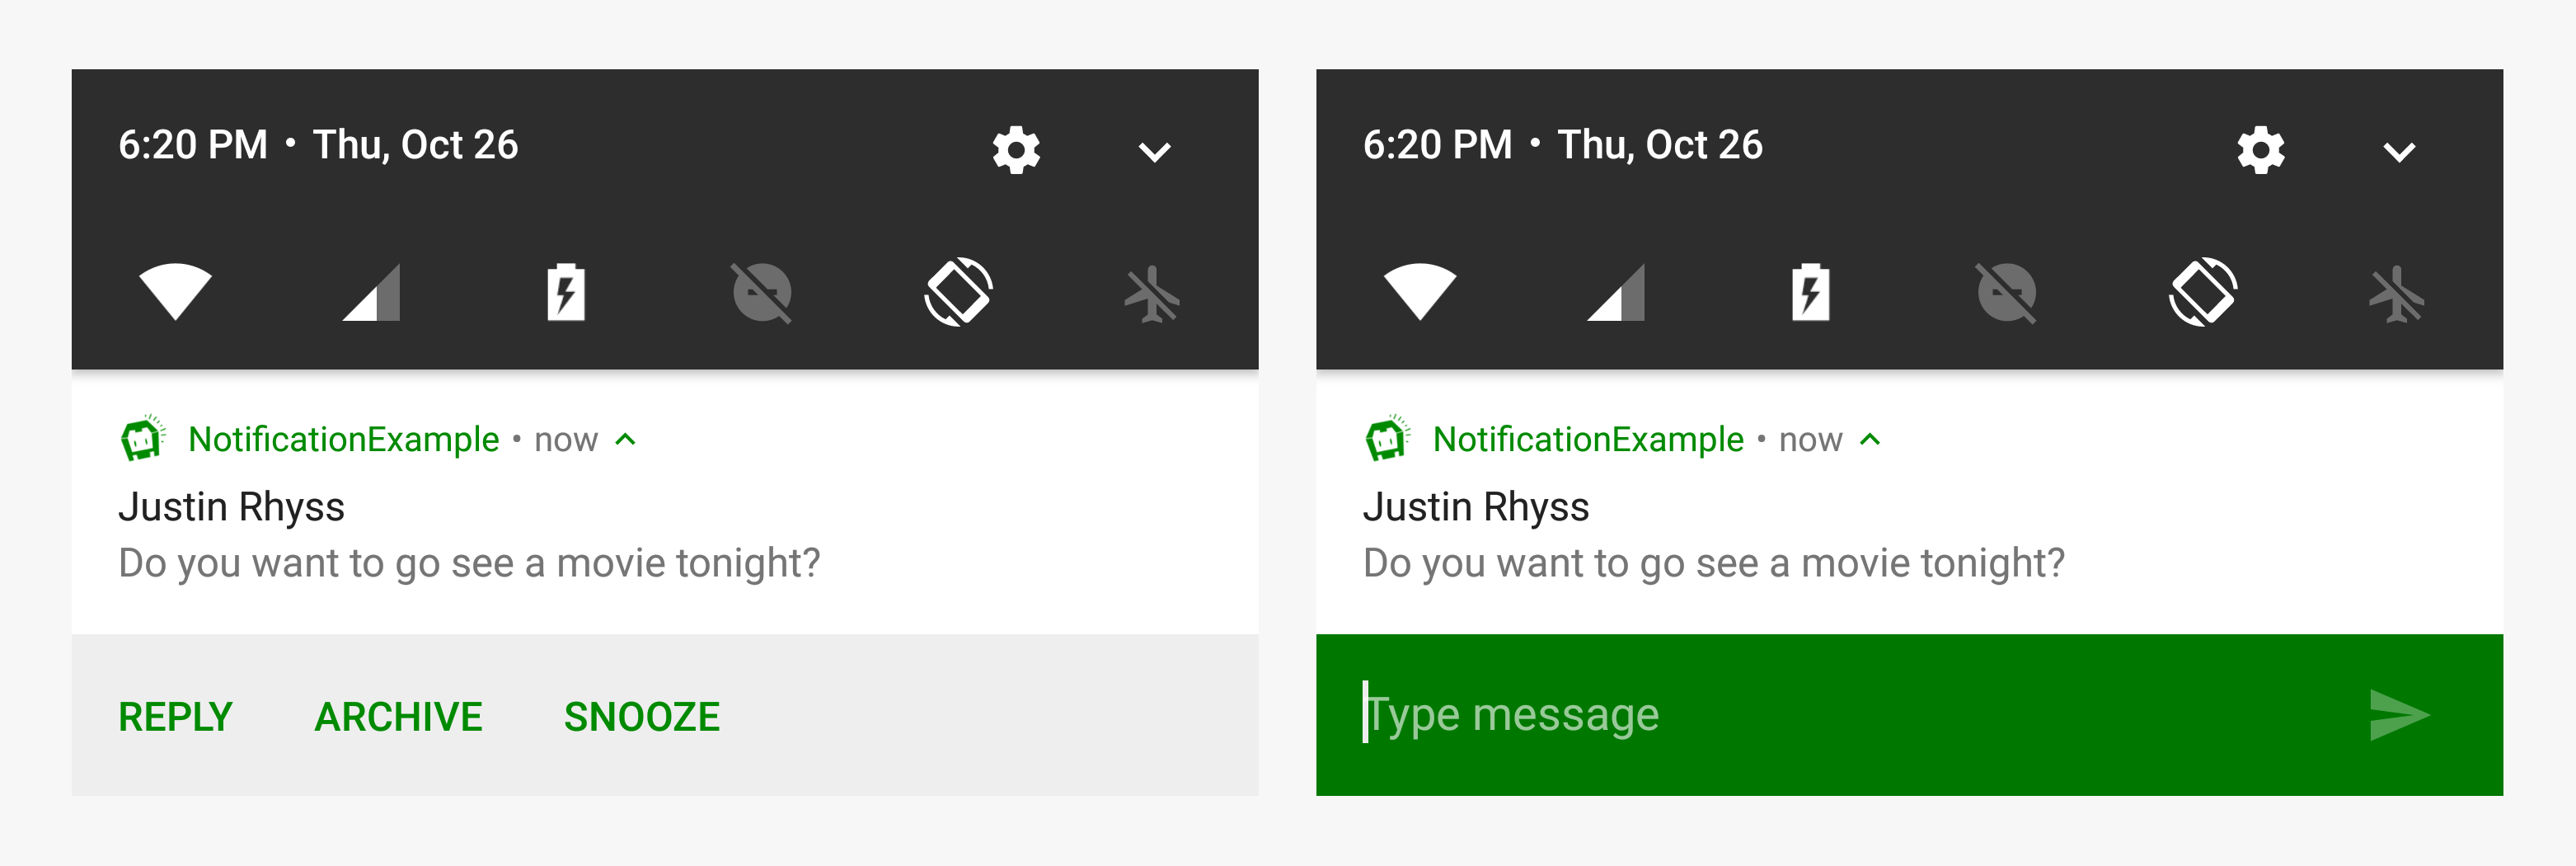The width and height of the screenshot is (2576, 866).
Task: Tap NotificationExample app icon above the green reply bar
Action: tap(1387, 438)
